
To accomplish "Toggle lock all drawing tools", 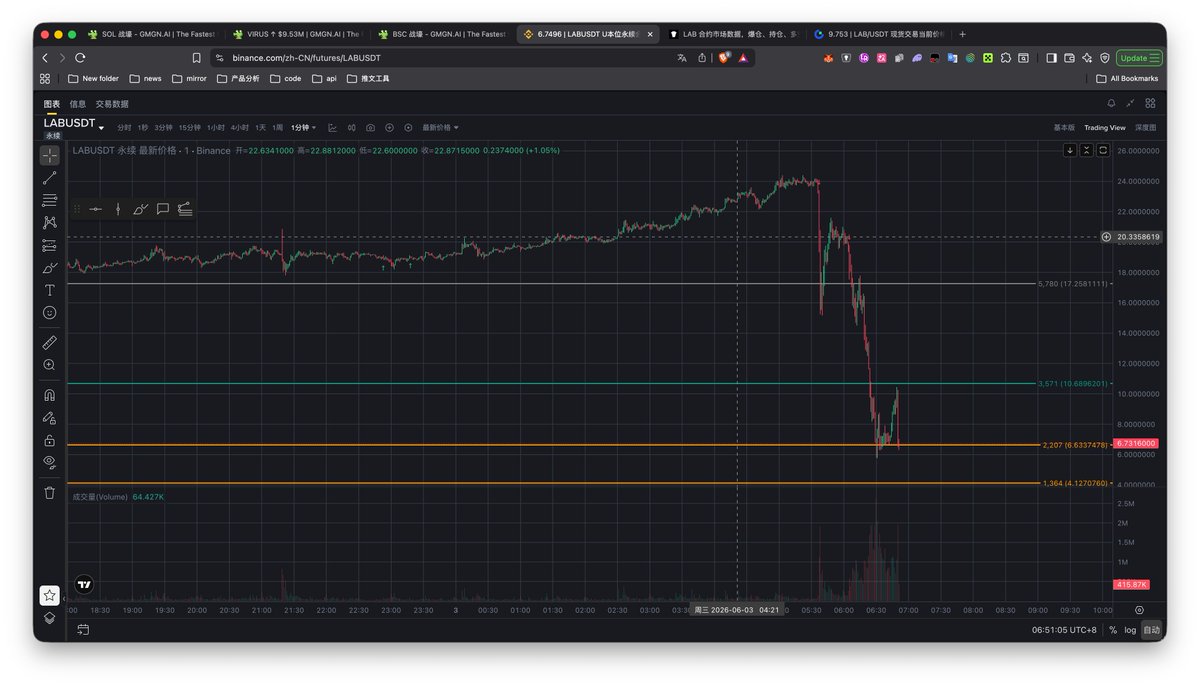I will pyautogui.click(x=49, y=440).
